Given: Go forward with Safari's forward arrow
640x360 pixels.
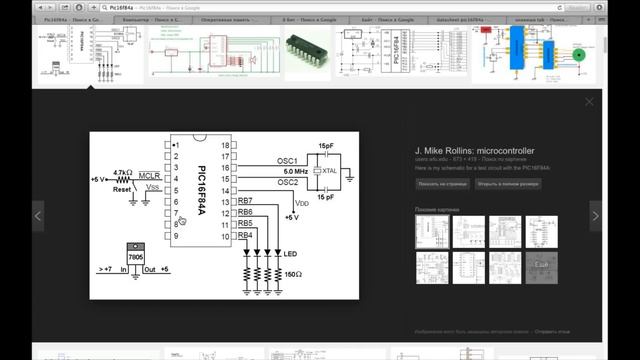Looking at the screenshot, I should pos(50,8).
